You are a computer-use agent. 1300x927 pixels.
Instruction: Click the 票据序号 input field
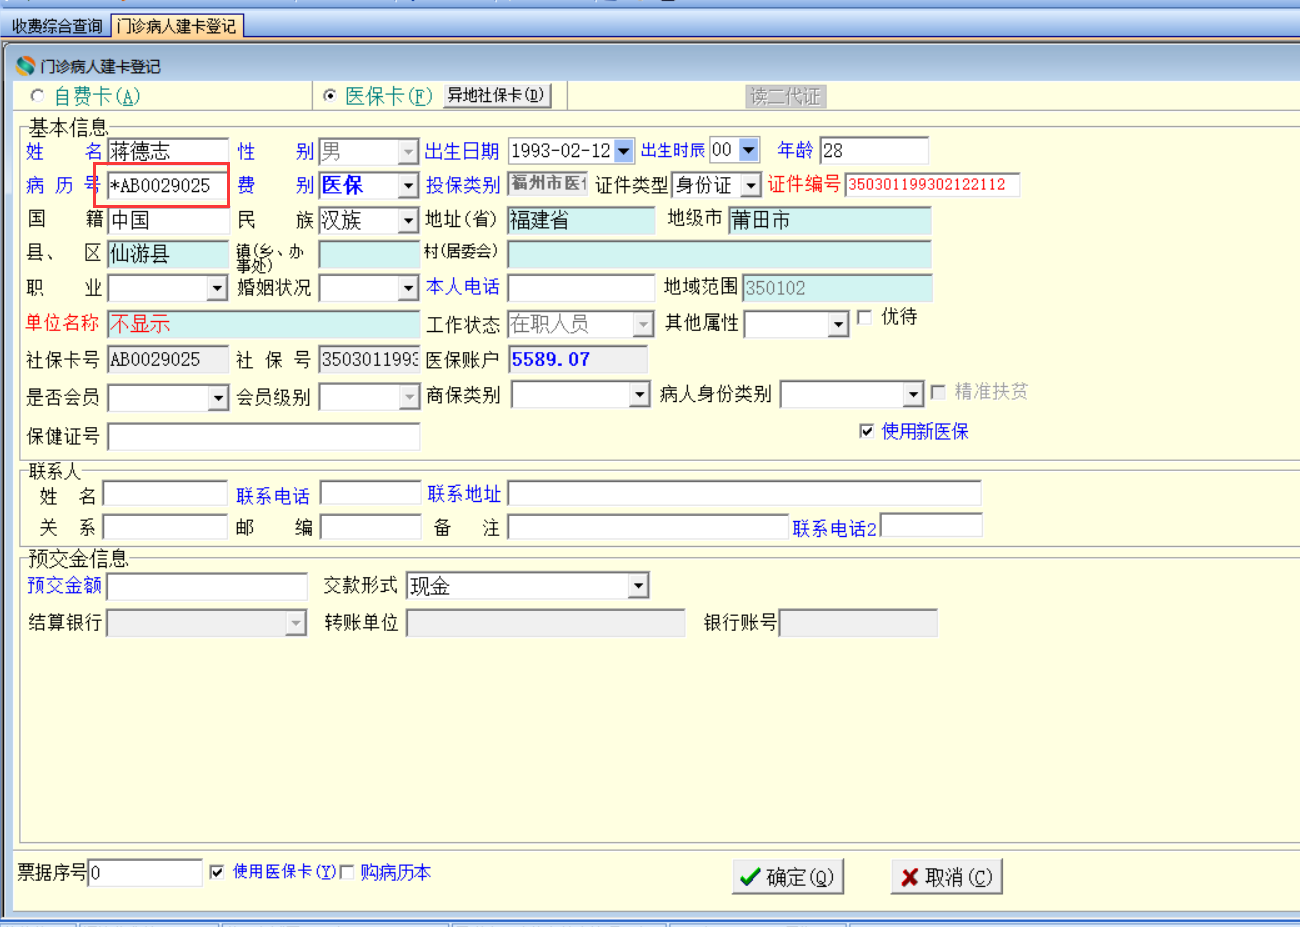(145, 873)
